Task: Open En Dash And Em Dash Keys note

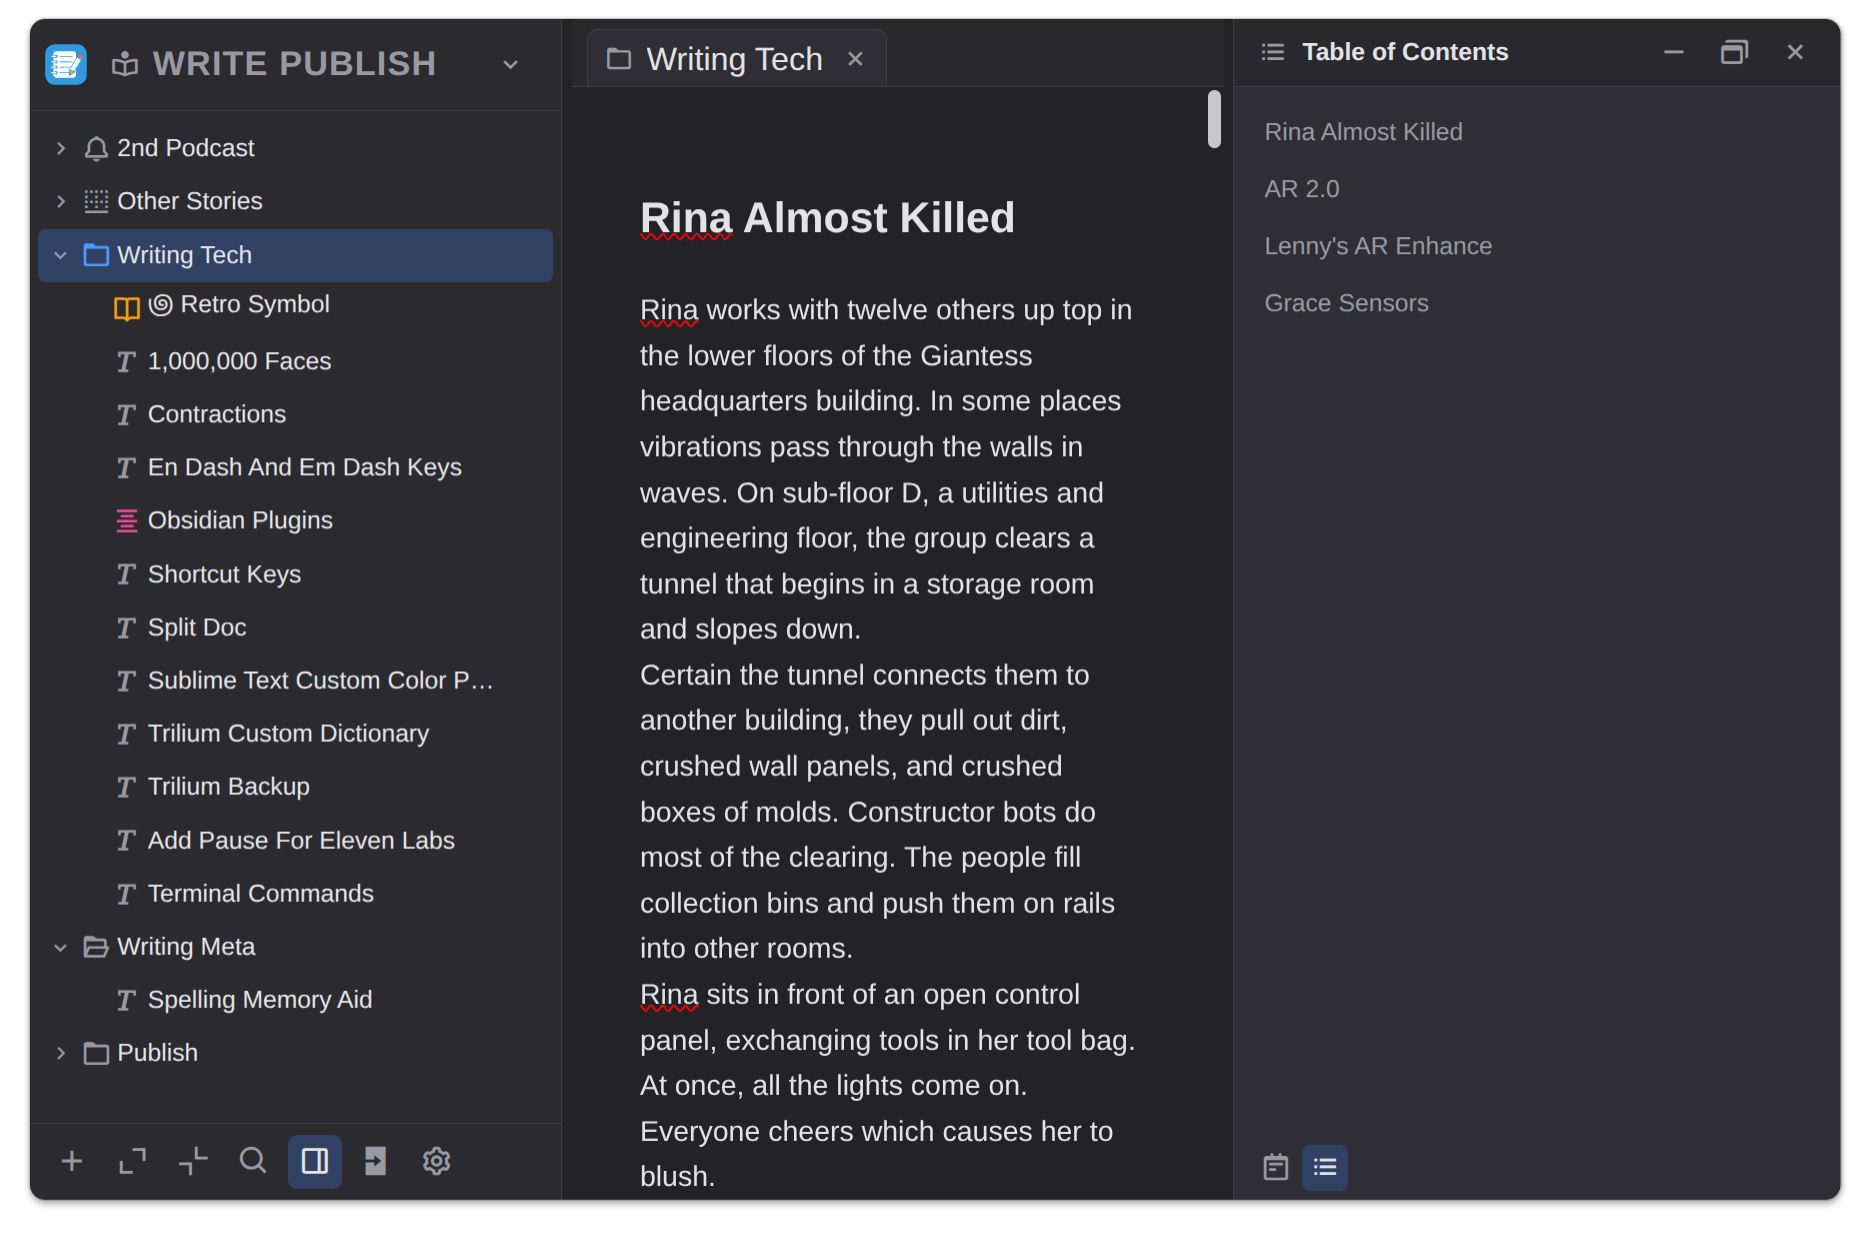Action: 305,467
